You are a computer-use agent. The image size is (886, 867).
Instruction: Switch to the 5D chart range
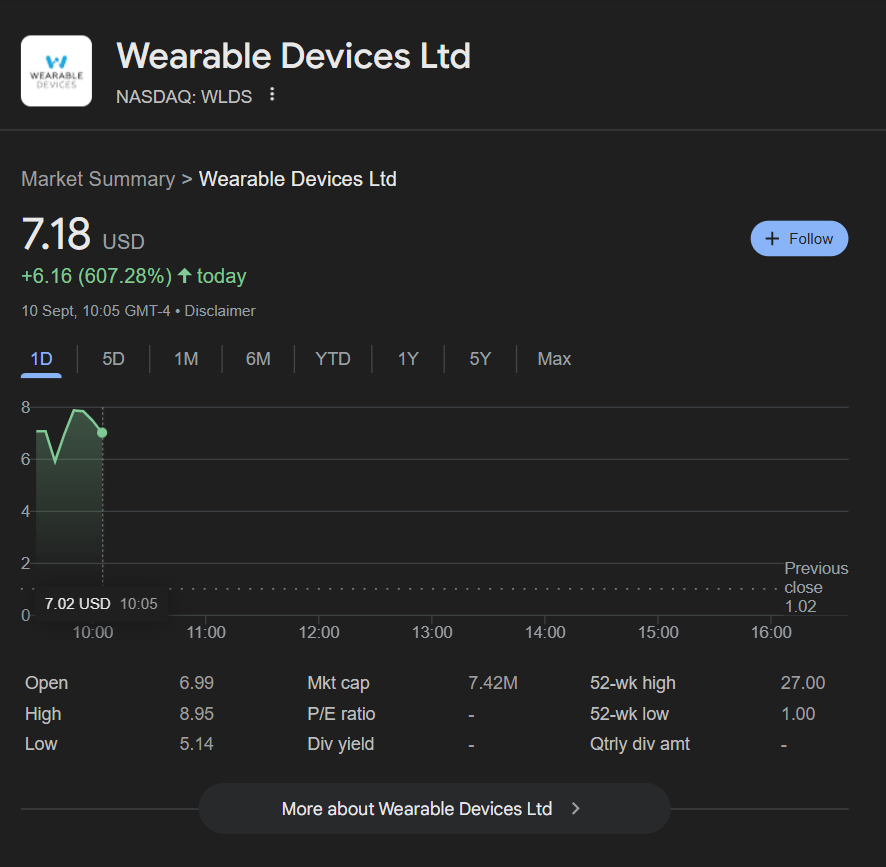pyautogui.click(x=113, y=359)
